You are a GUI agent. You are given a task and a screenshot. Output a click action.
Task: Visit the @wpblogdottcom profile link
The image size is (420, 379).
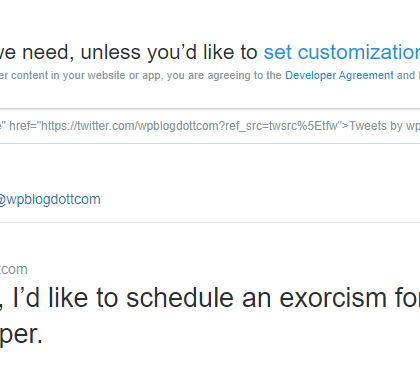tap(50, 199)
